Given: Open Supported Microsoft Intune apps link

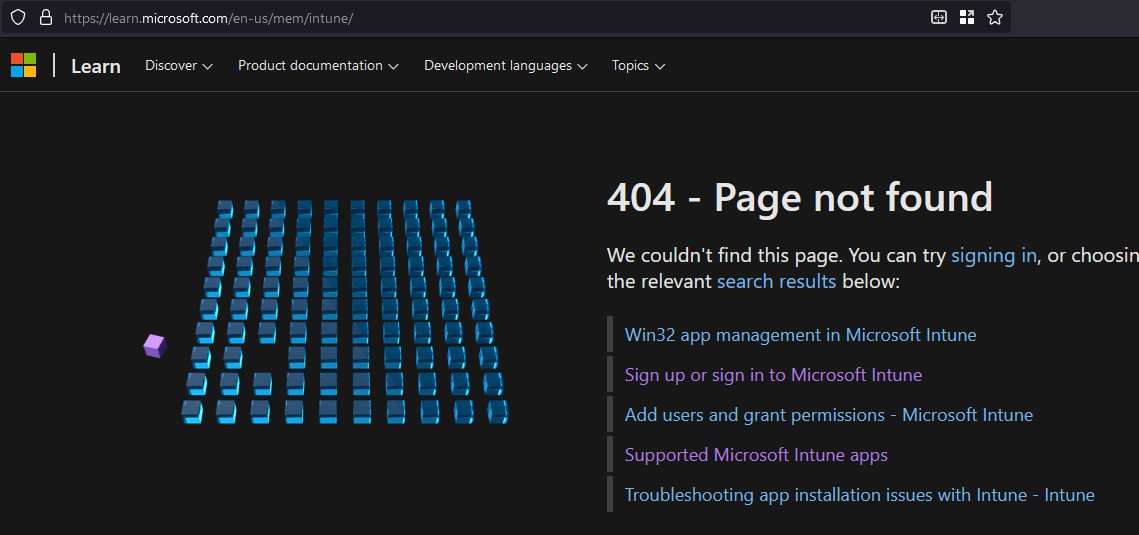Looking at the screenshot, I should tap(756, 455).
